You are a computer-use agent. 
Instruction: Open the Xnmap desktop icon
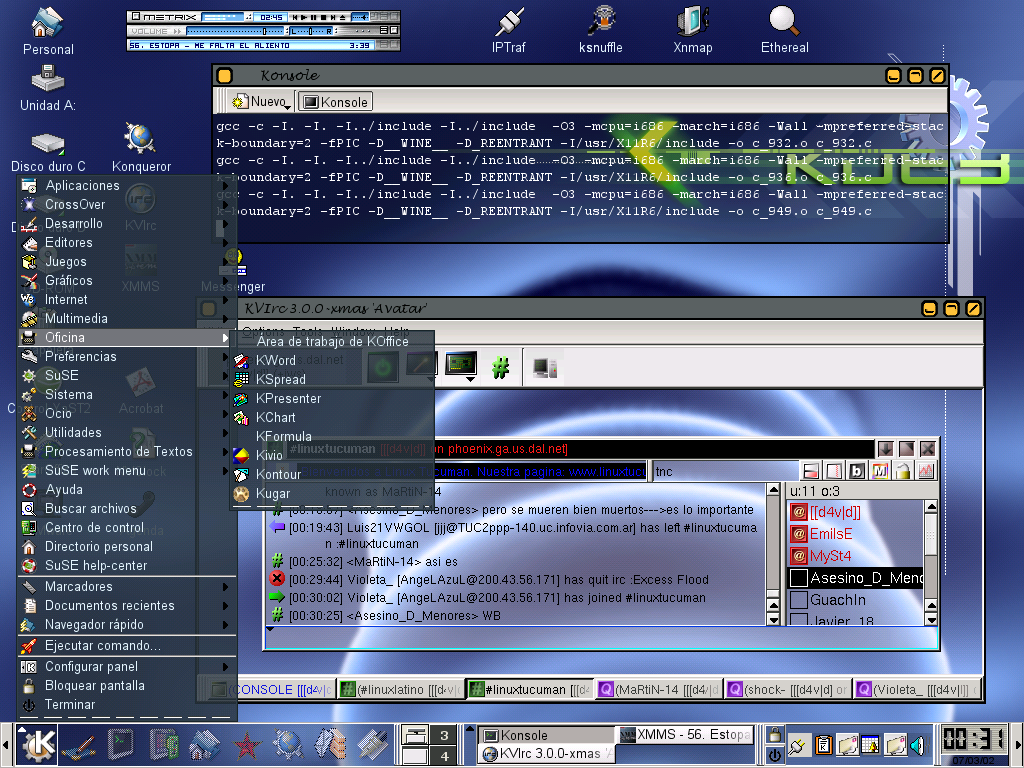(693, 30)
